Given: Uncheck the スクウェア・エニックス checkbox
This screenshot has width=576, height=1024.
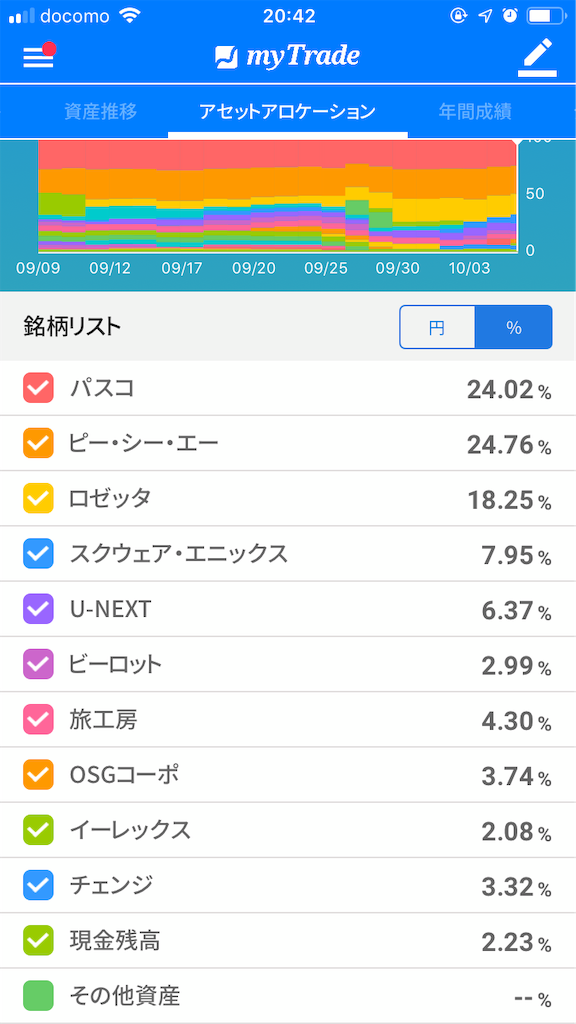Looking at the screenshot, I should pos(38,554).
